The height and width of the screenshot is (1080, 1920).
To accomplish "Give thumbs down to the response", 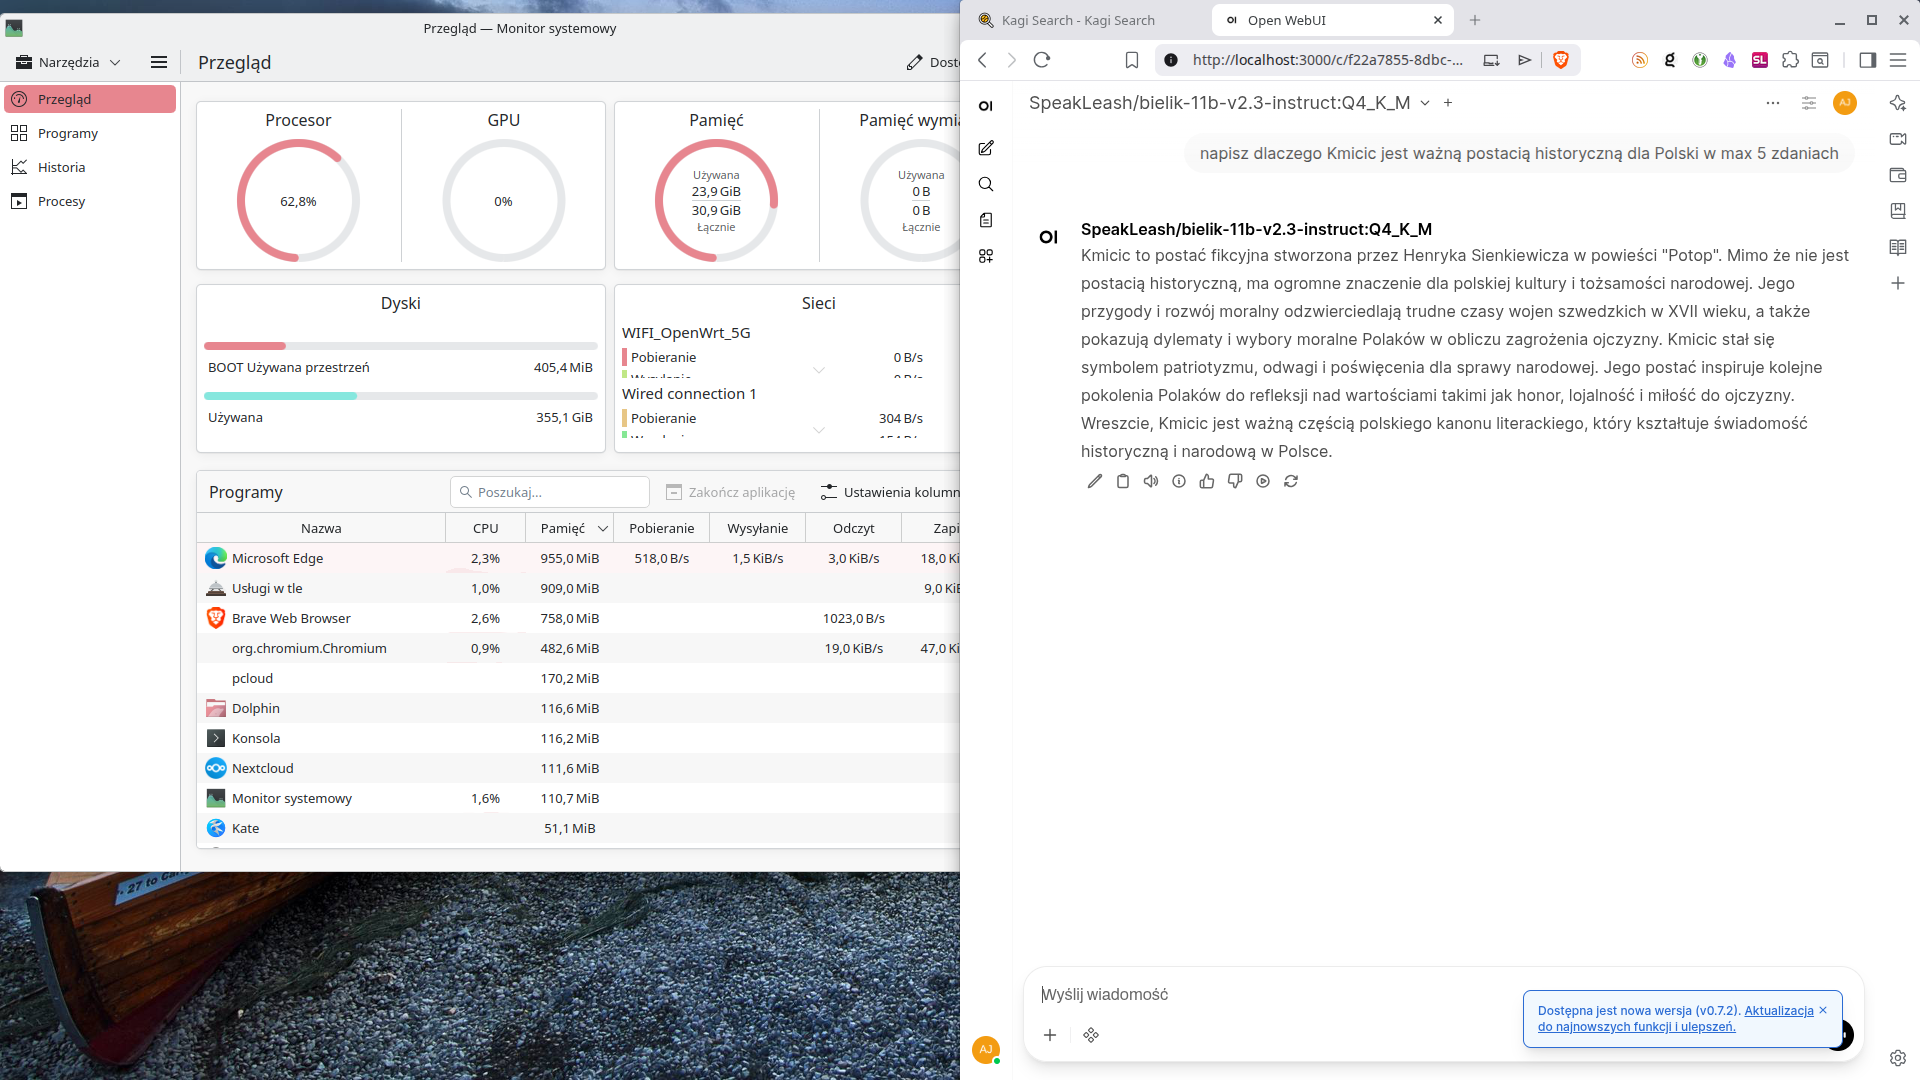I will click(1235, 481).
